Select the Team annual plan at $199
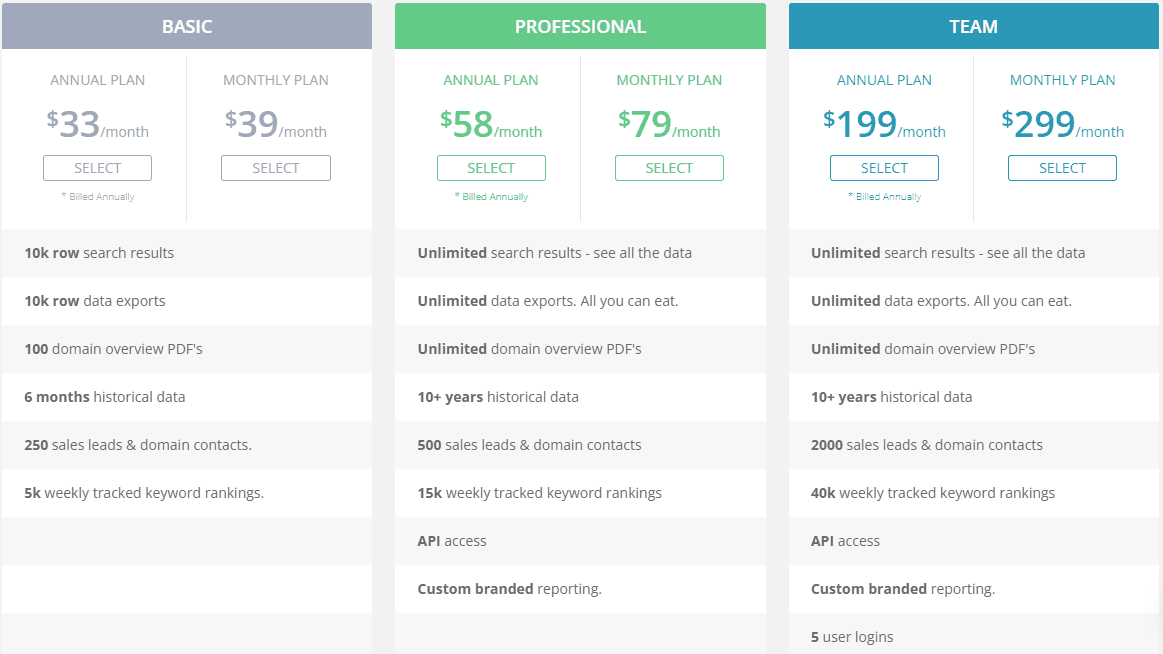 [x=884, y=168]
